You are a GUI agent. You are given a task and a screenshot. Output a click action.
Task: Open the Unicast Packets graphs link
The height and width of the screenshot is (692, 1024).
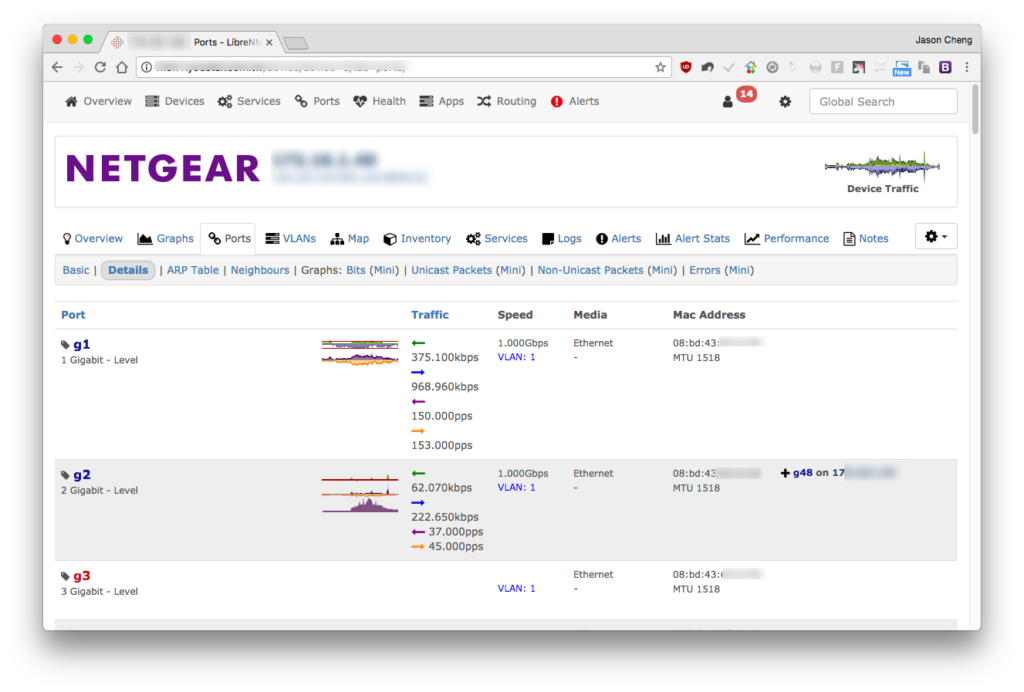[x=451, y=270]
